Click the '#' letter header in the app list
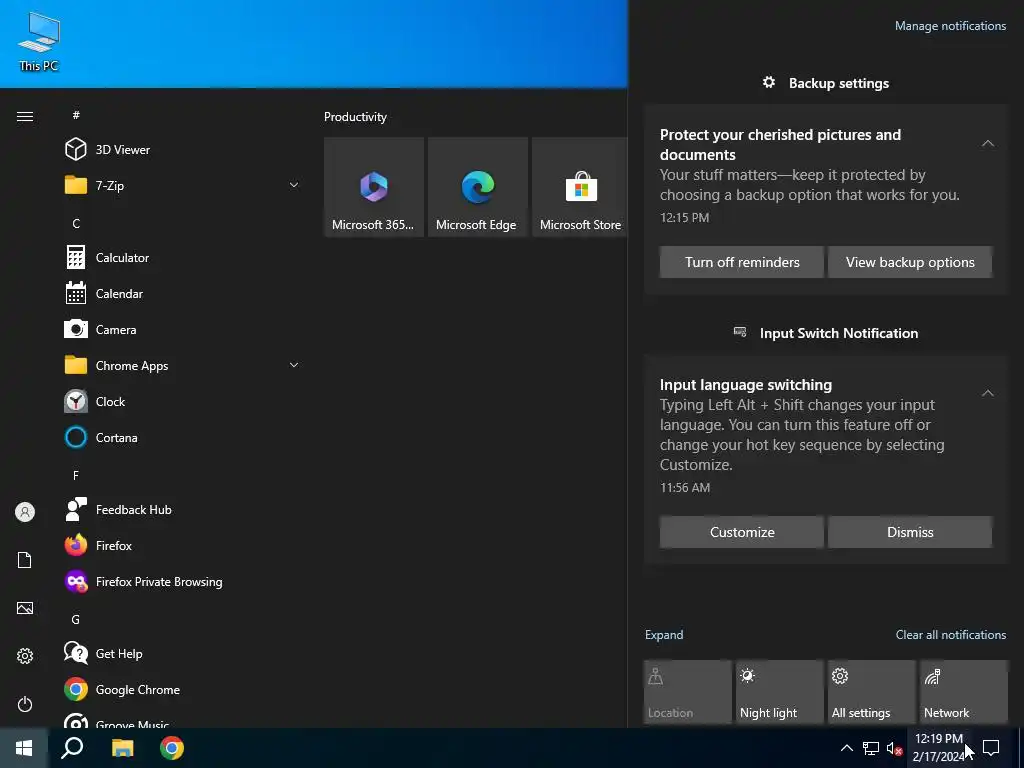 [76, 115]
